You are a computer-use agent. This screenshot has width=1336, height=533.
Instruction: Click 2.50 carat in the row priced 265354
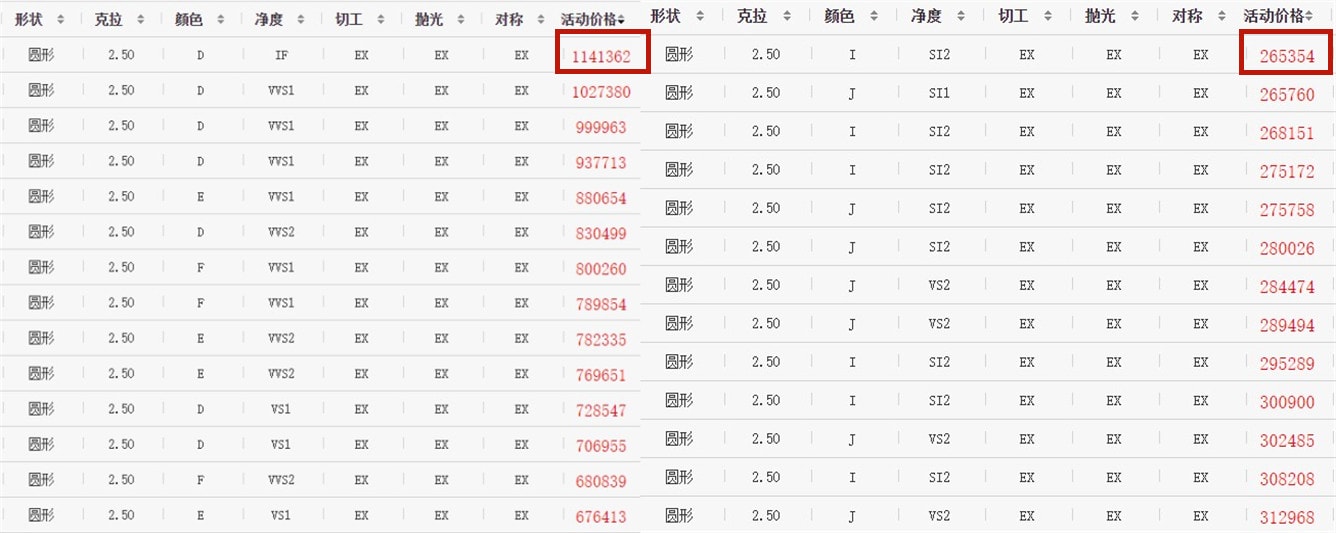tap(766, 55)
